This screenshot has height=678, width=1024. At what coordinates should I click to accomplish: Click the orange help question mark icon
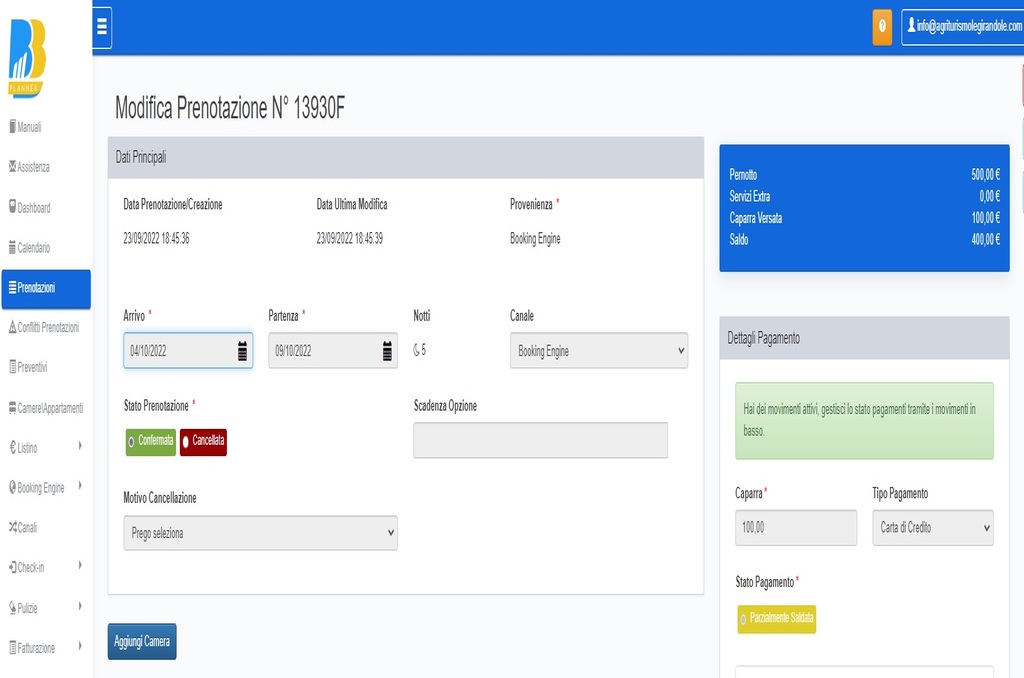point(882,27)
